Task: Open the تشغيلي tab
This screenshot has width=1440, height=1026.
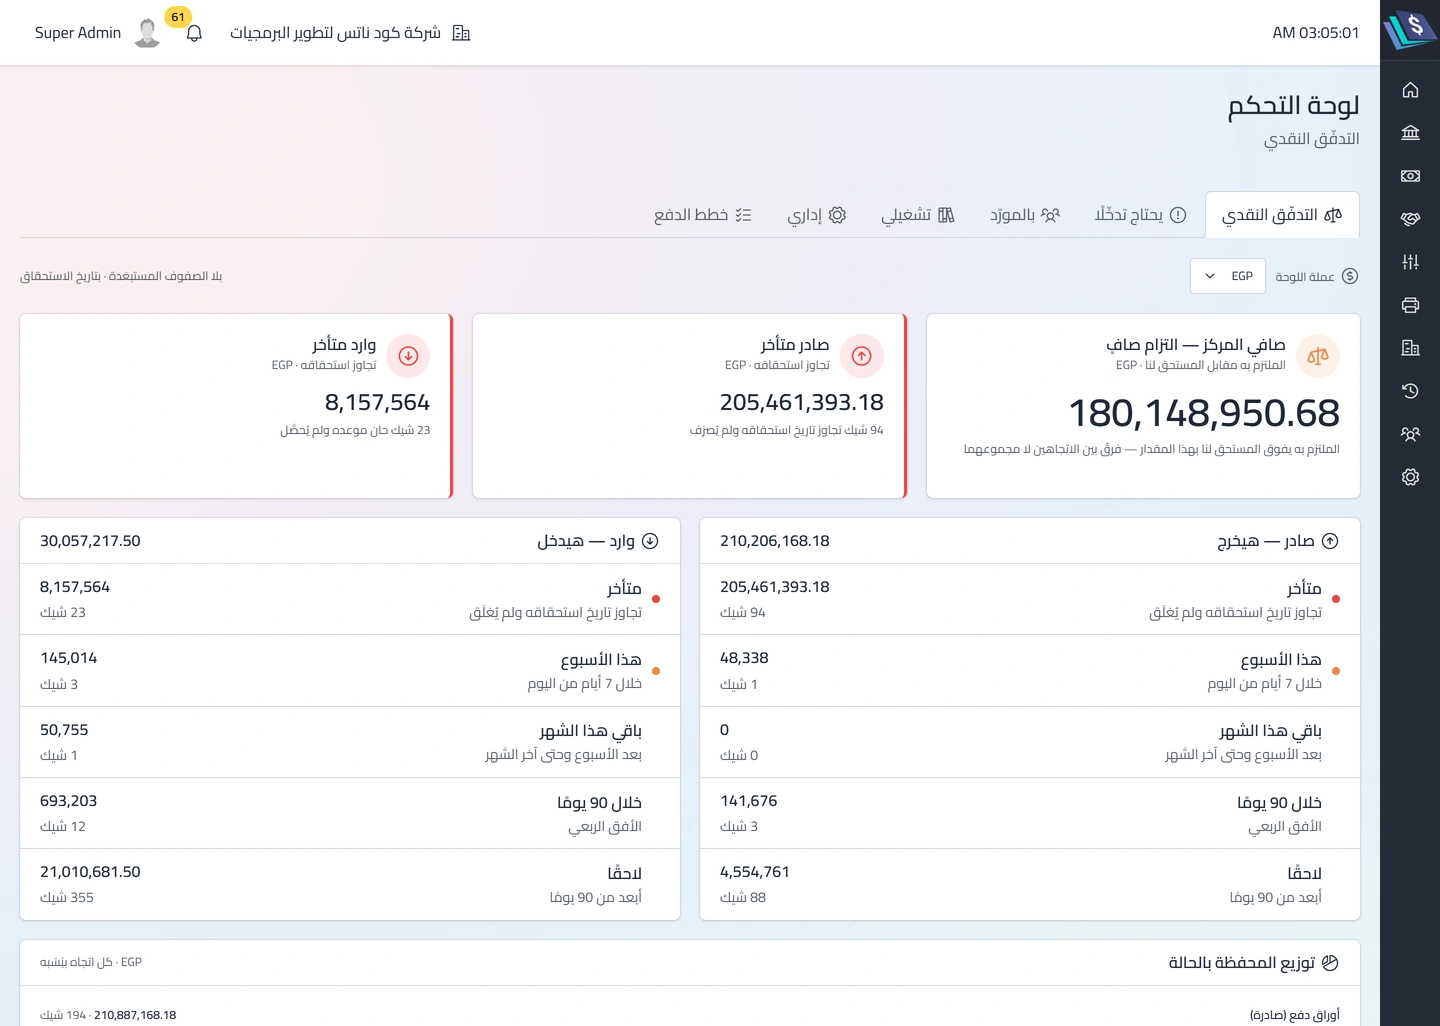Action: (918, 215)
